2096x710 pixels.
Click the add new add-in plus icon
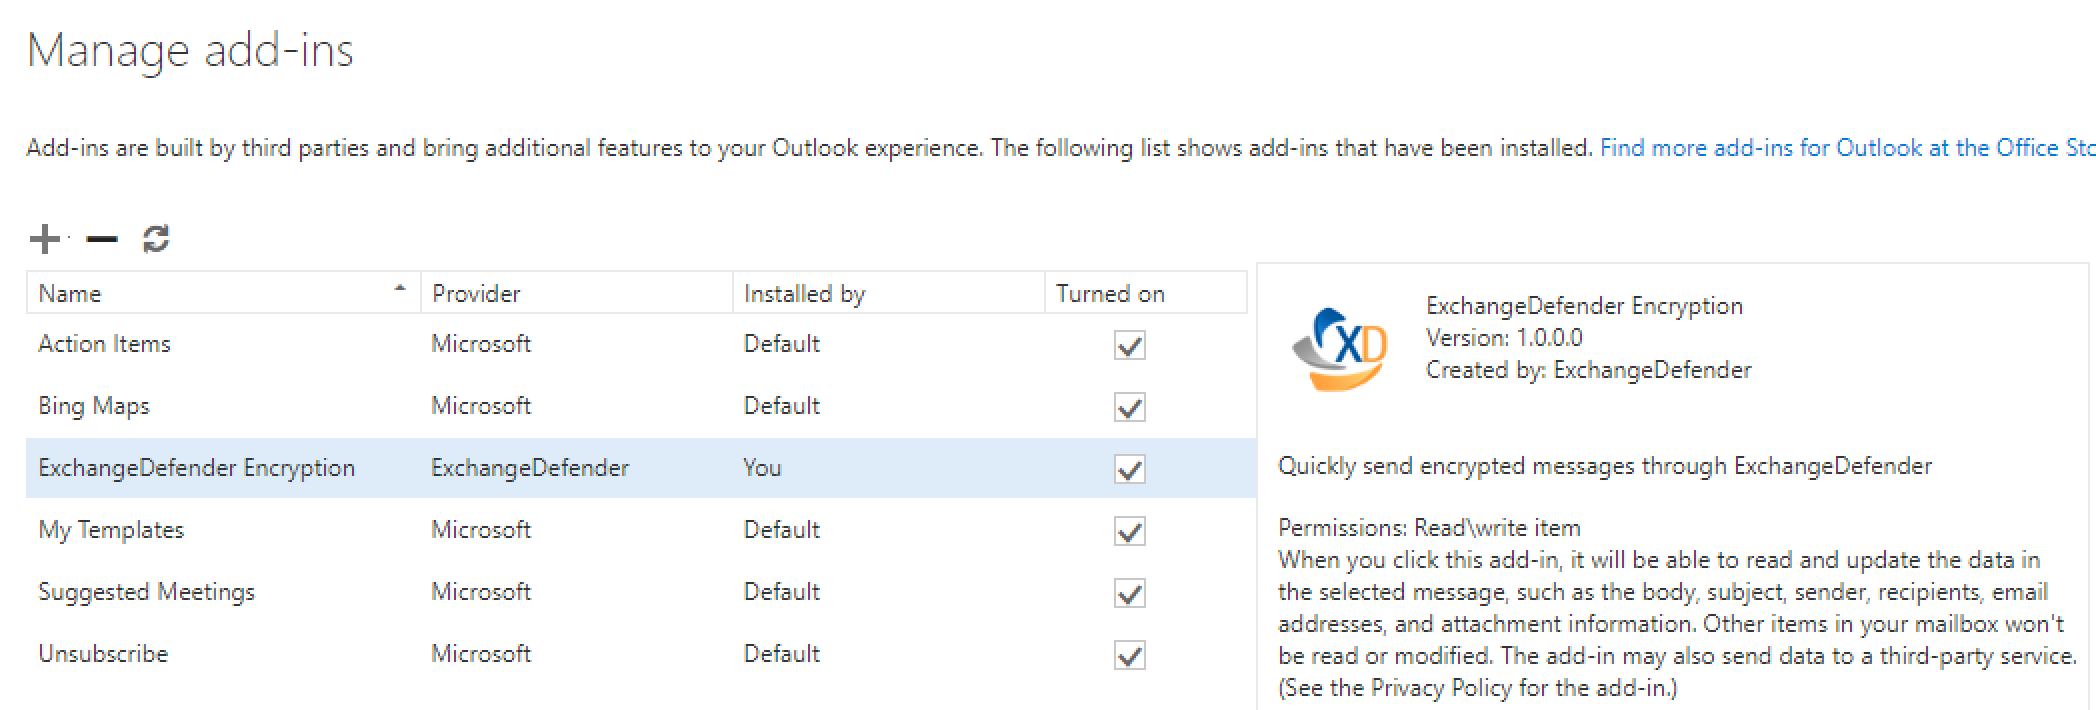45,239
